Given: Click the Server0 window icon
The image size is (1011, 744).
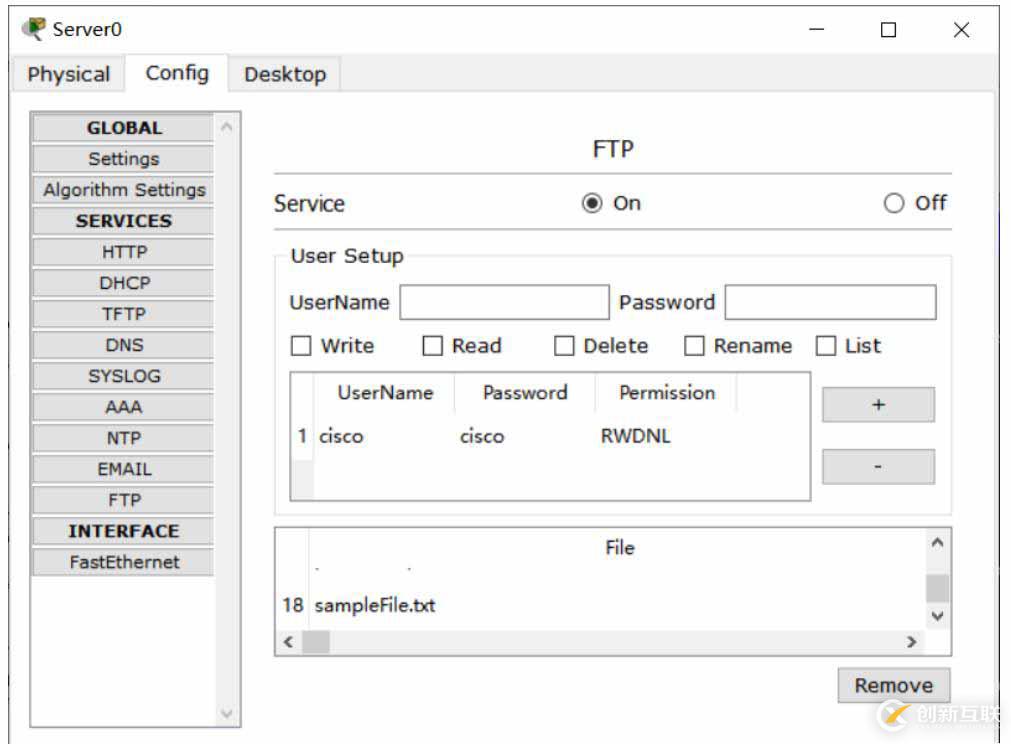Looking at the screenshot, I should pyautogui.click(x=35, y=29).
